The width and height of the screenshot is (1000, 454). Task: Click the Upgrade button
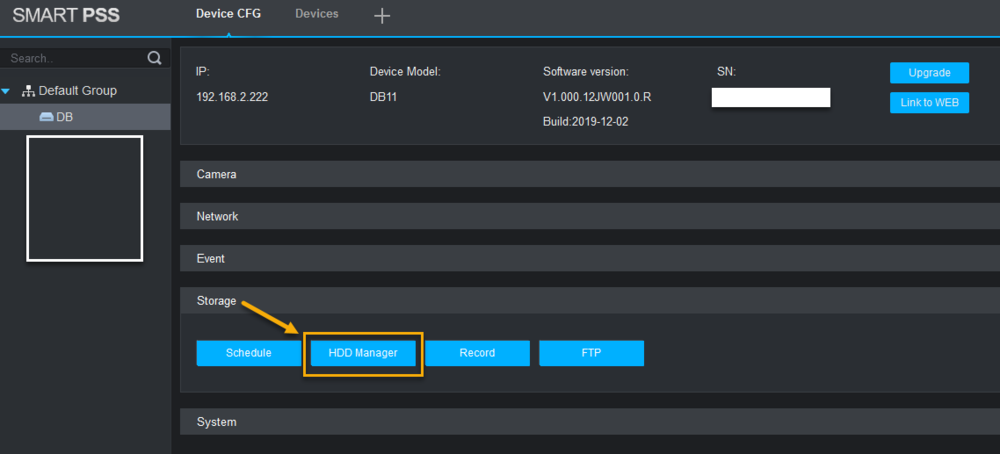point(929,73)
